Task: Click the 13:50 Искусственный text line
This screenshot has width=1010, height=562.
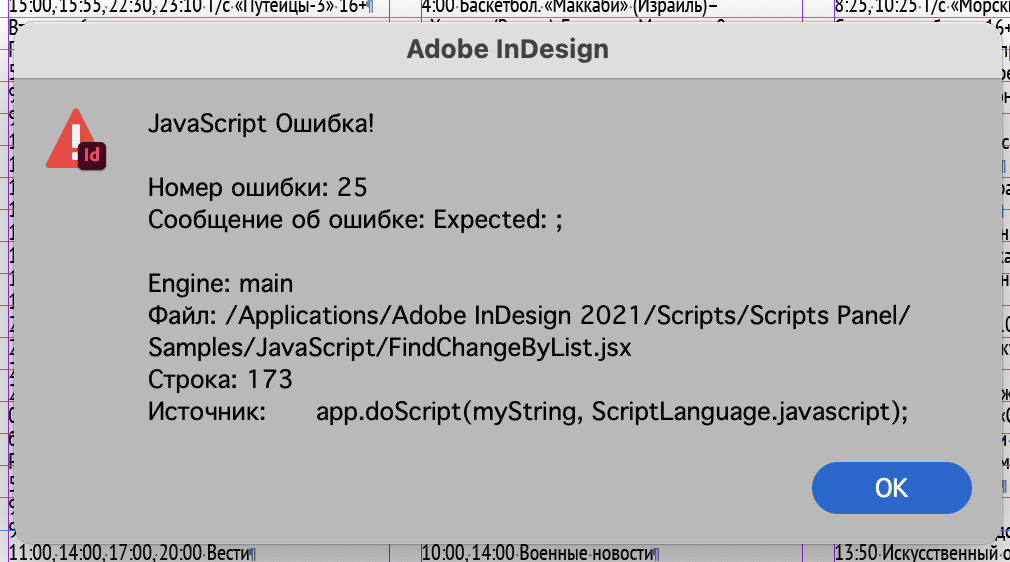Action: coord(915,552)
